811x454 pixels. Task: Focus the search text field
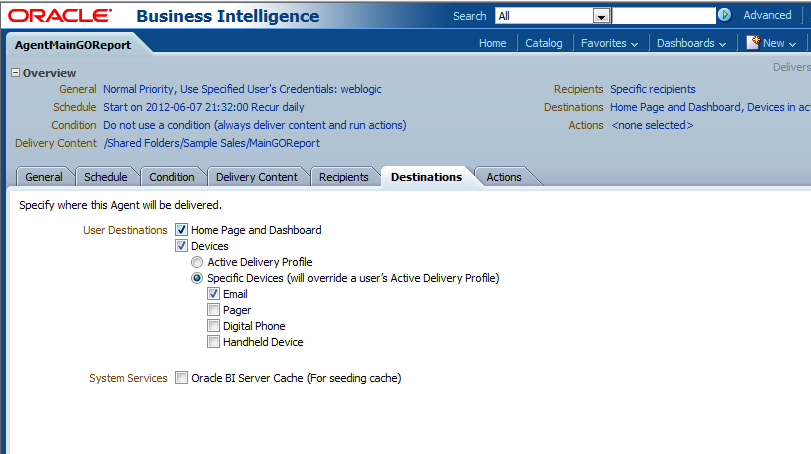coord(664,16)
